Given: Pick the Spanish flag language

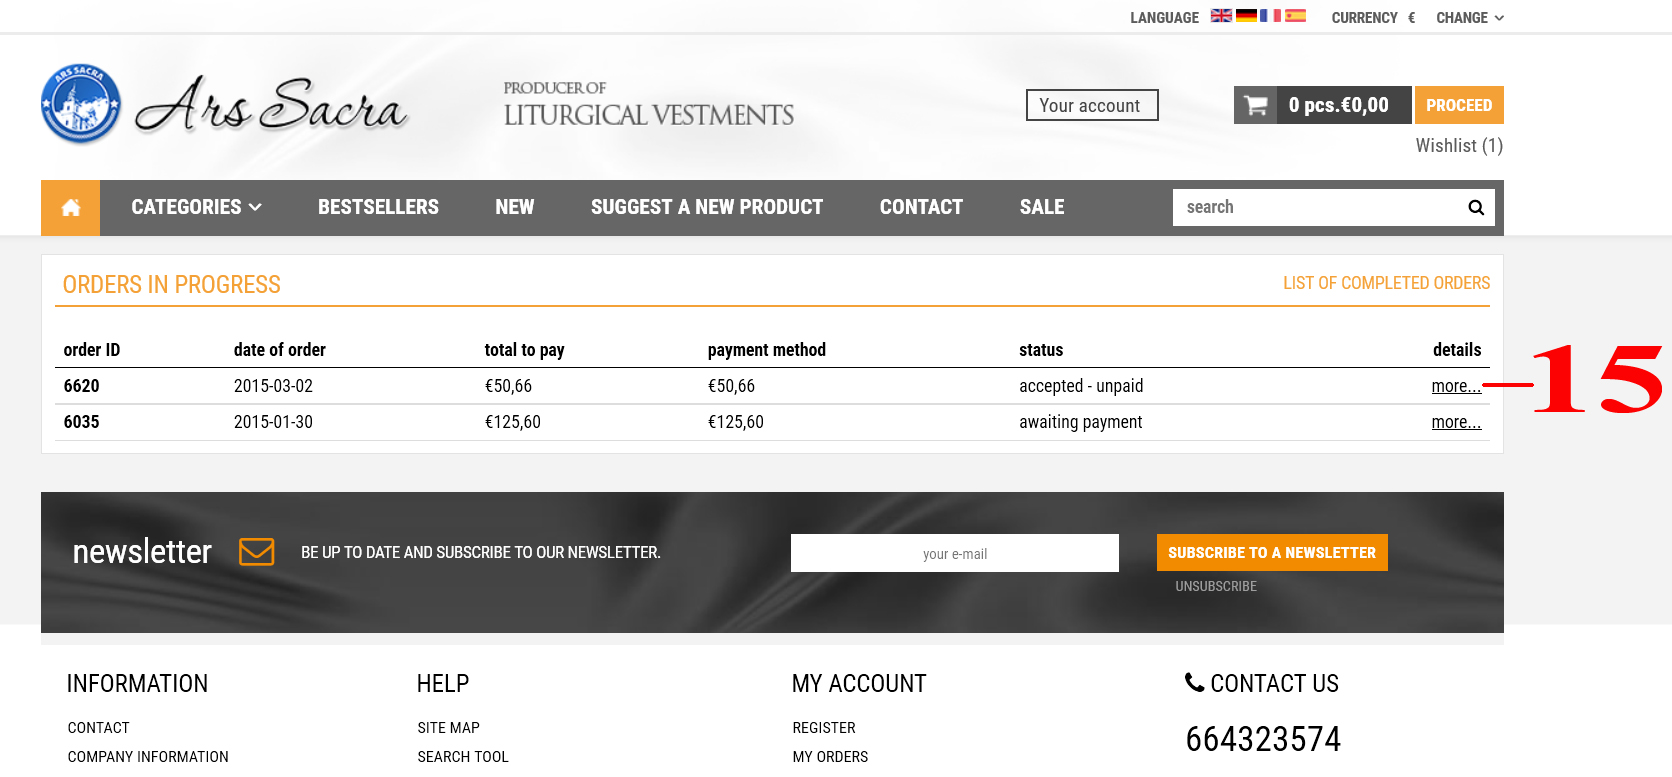Looking at the screenshot, I should point(1295,16).
